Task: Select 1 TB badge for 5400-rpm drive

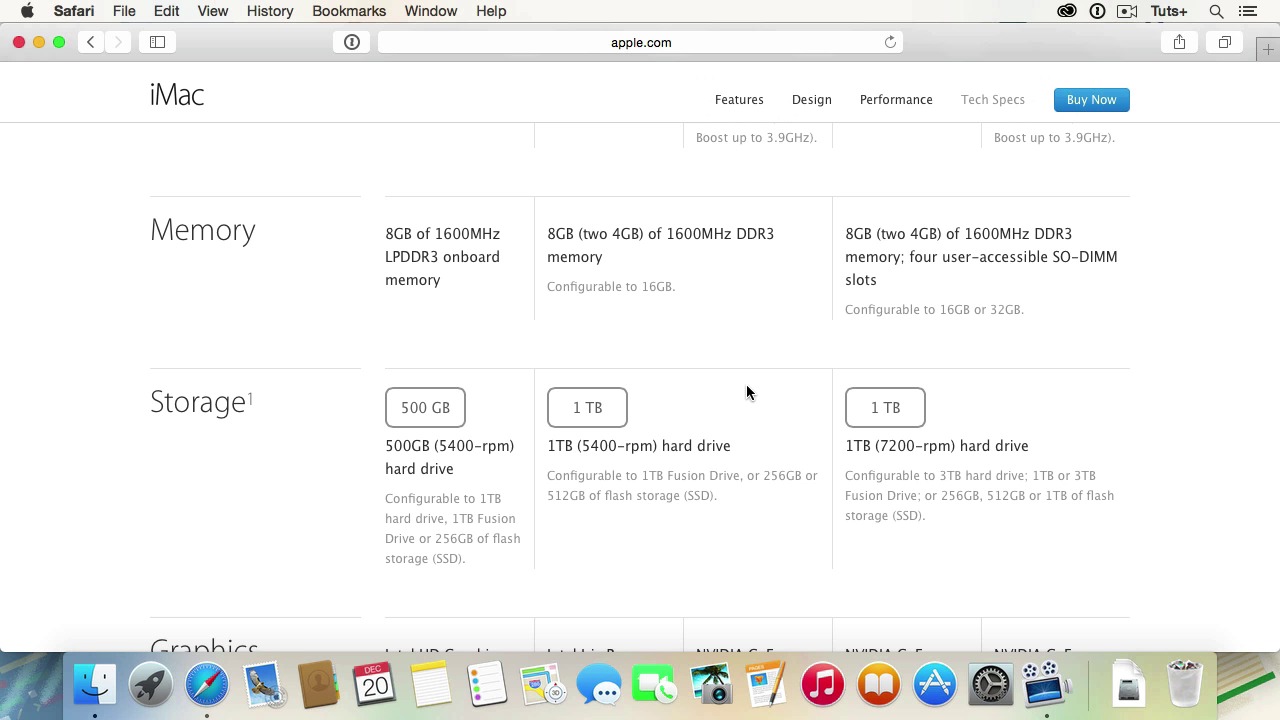Action: tap(587, 408)
